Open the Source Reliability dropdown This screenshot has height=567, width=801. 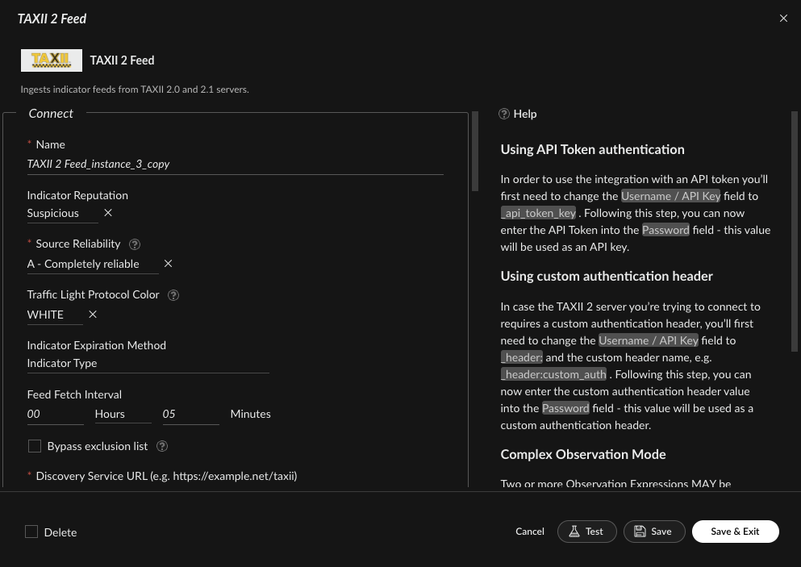pyautogui.click(x=88, y=264)
